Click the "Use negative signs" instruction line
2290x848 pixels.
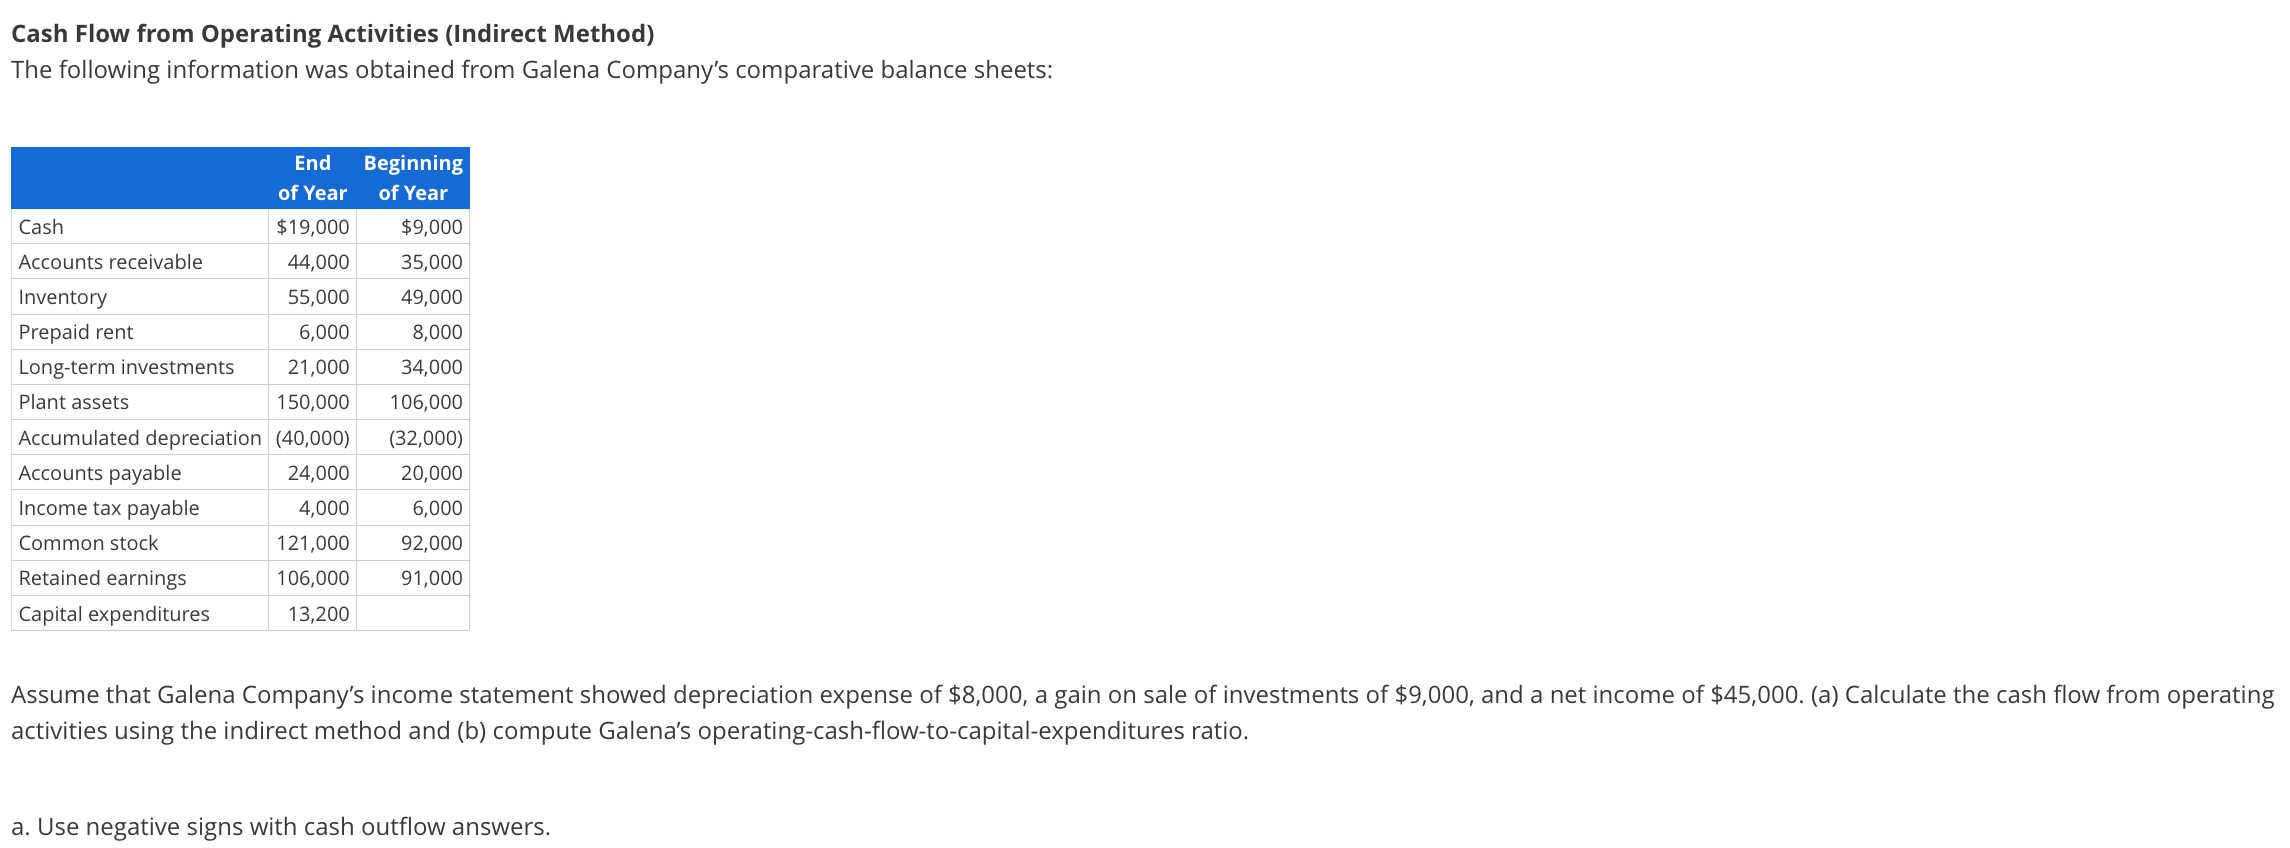point(281,827)
